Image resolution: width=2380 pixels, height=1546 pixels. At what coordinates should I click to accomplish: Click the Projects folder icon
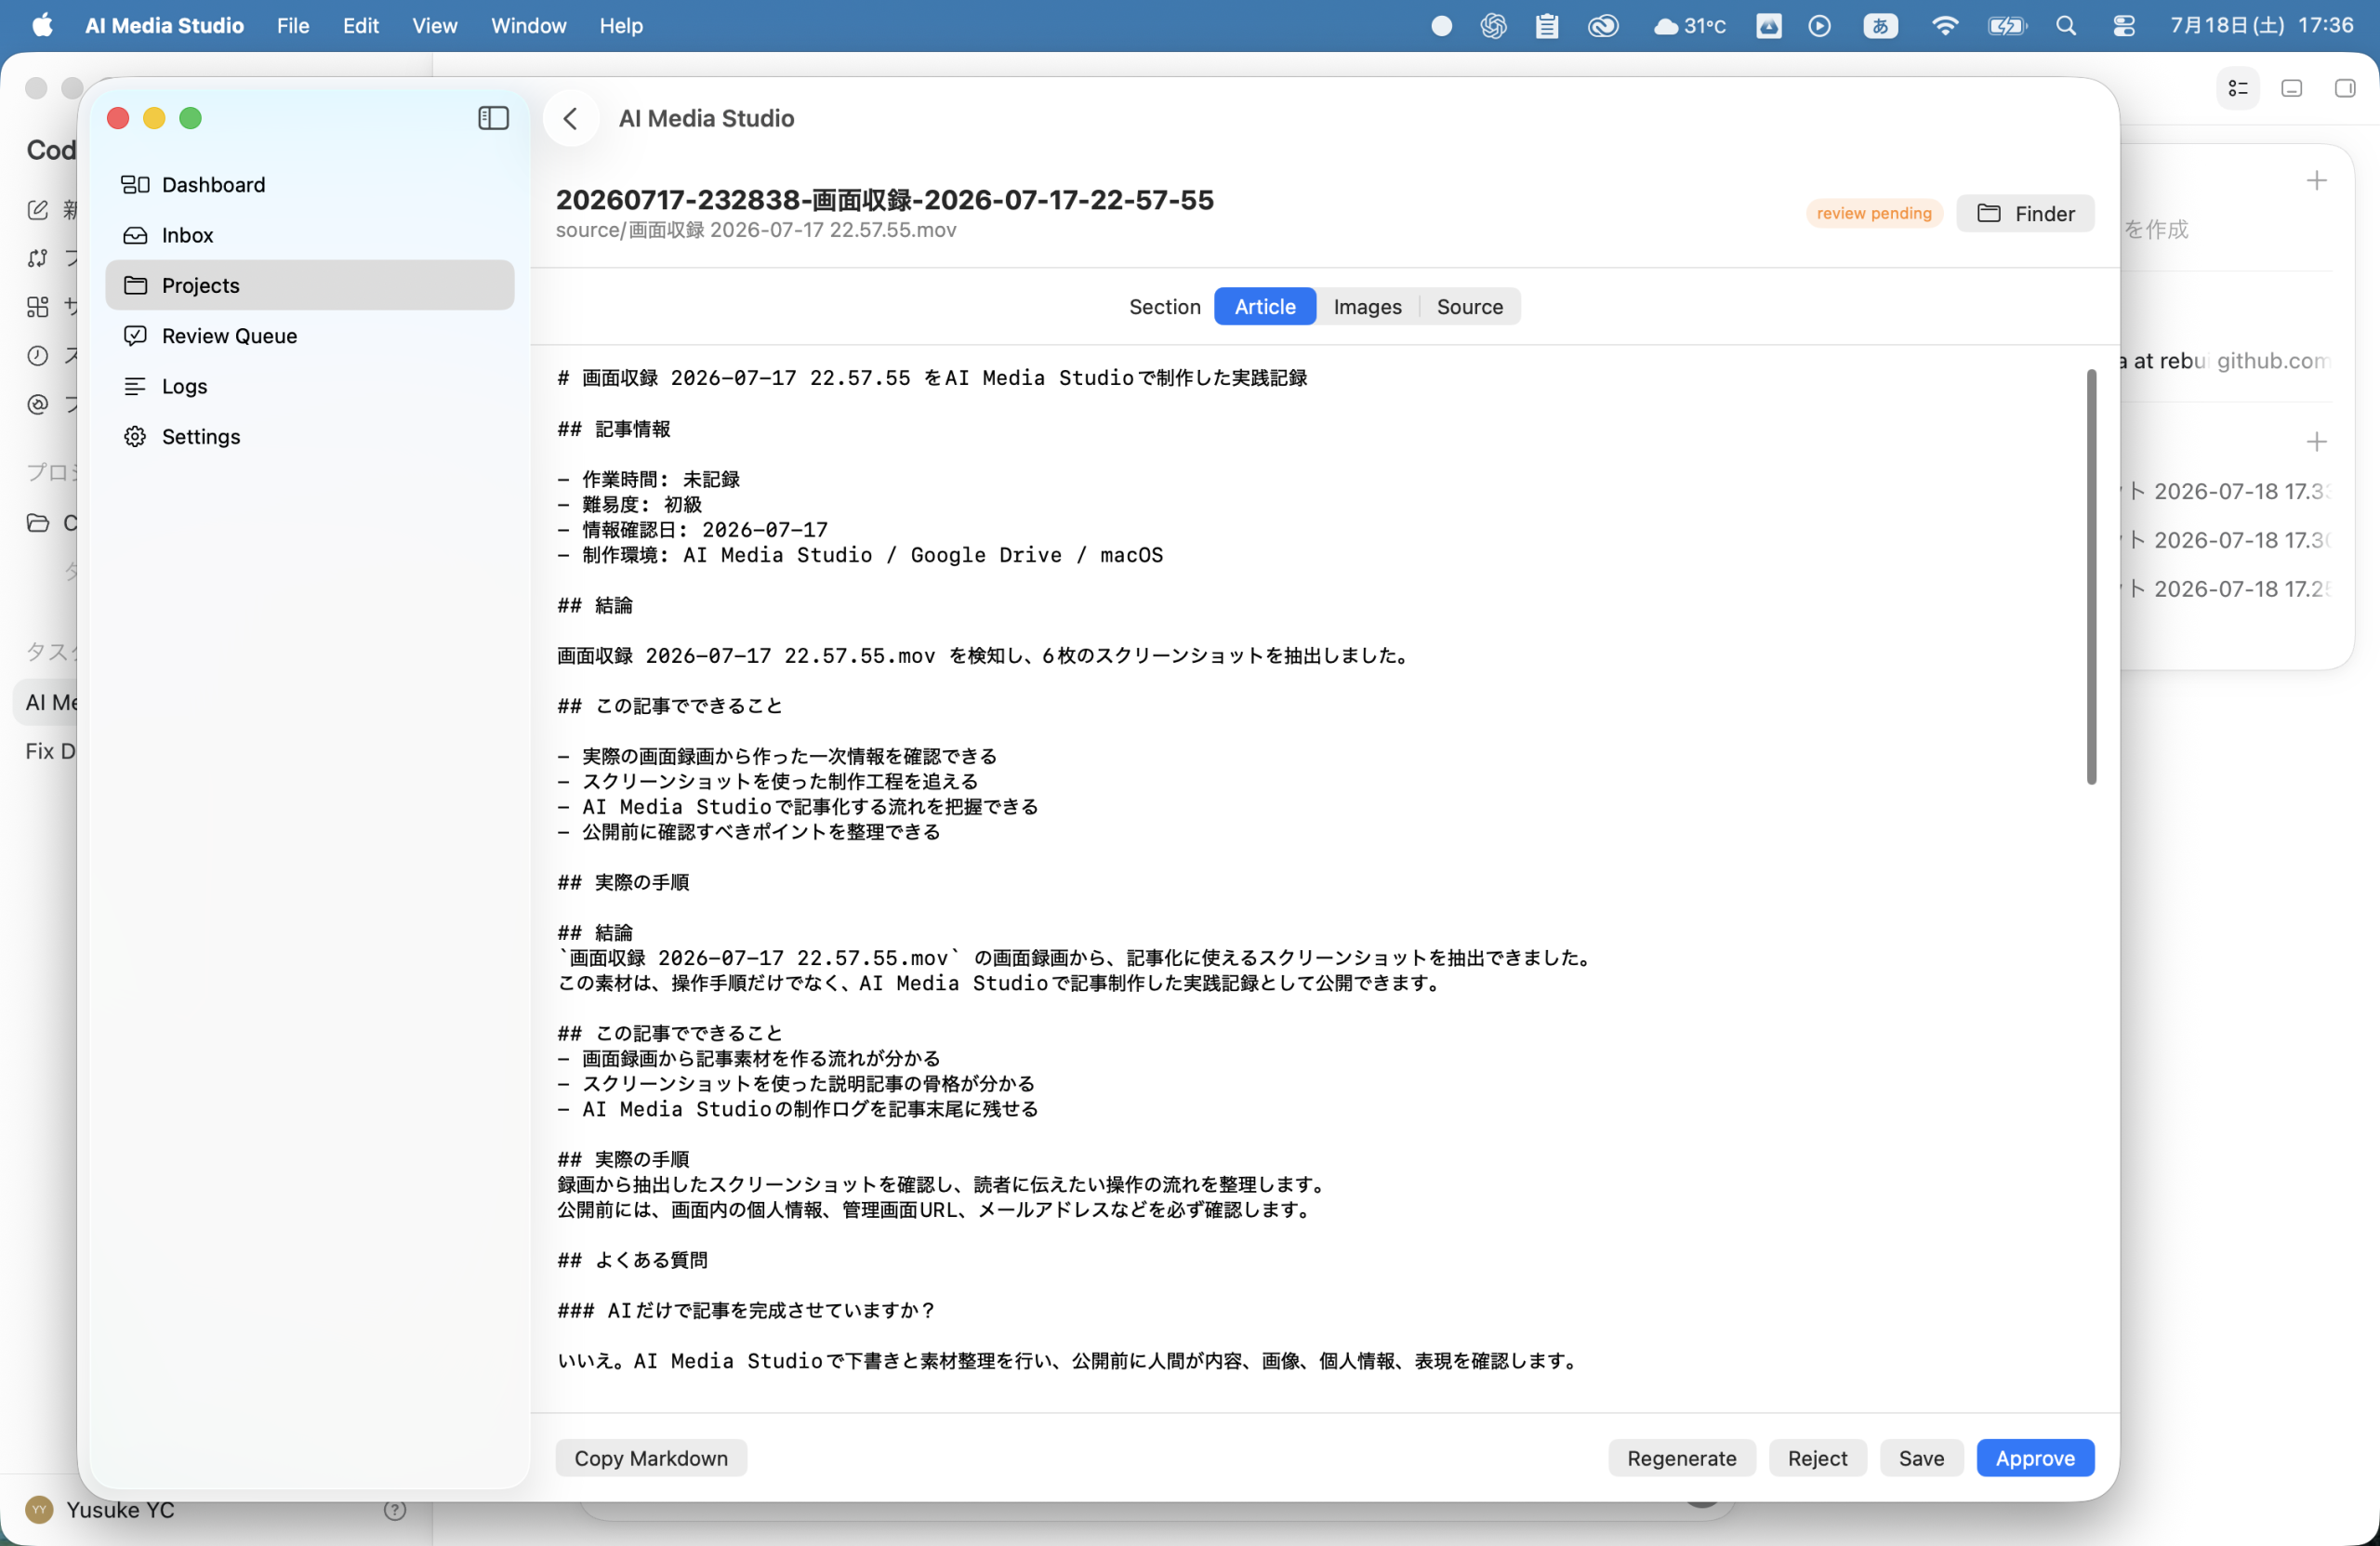pos(135,285)
